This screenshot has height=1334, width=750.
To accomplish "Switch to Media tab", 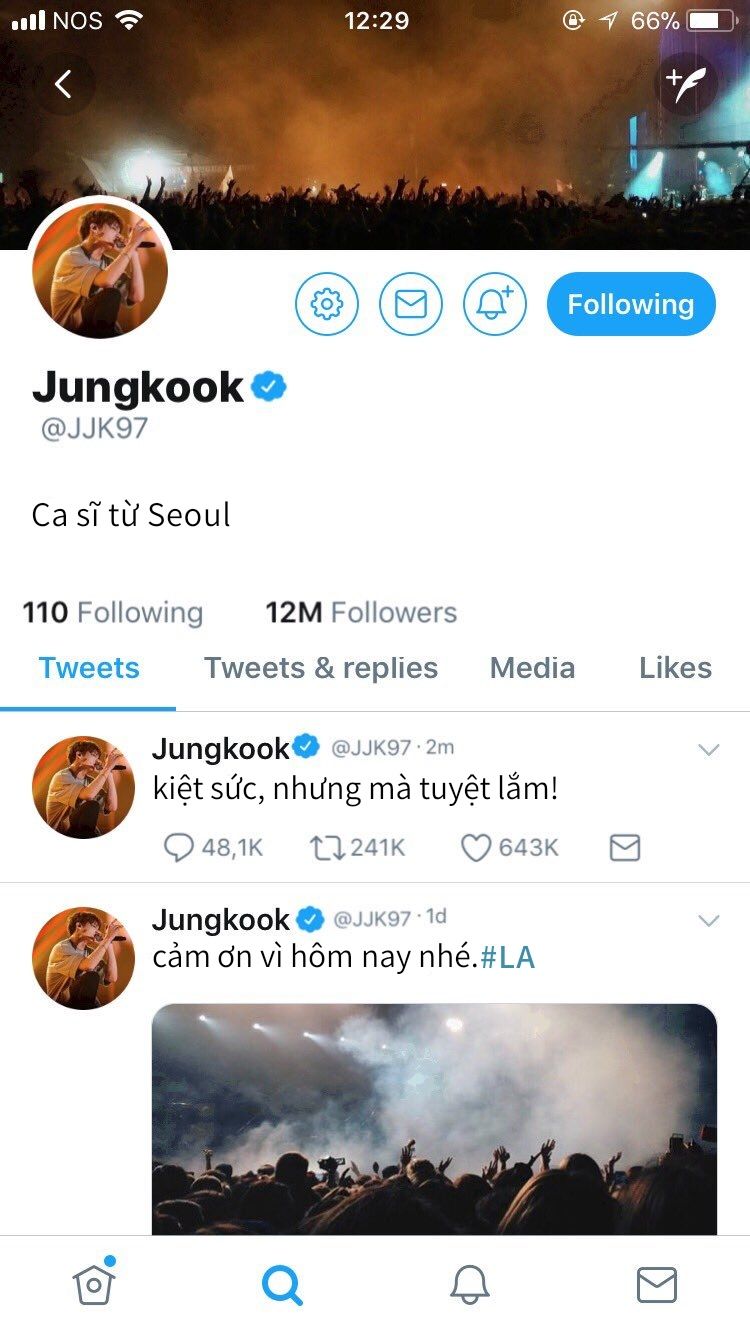I will point(532,668).
